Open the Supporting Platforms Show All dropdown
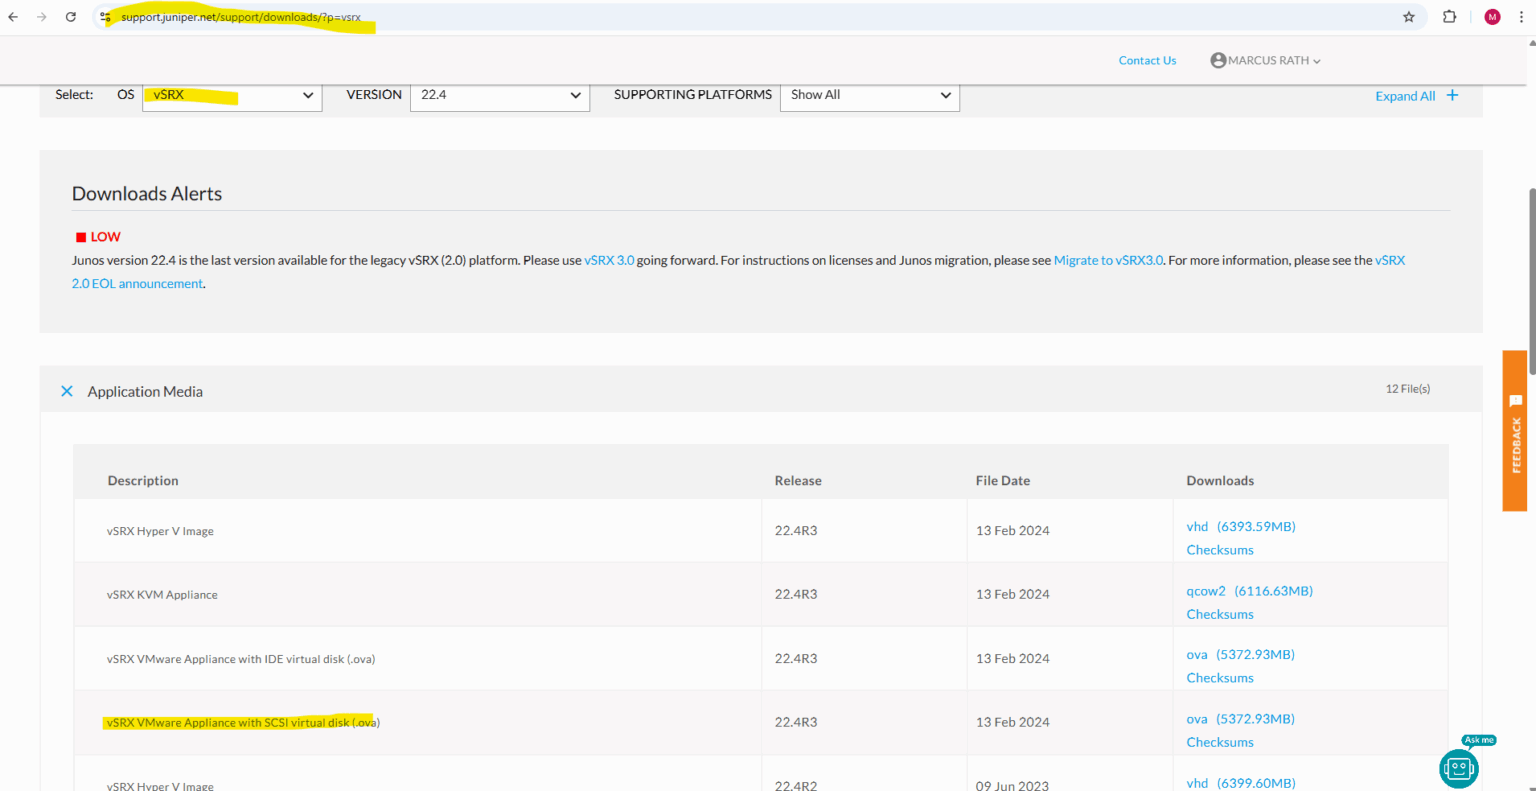This screenshot has height=791, width=1536. [x=869, y=95]
